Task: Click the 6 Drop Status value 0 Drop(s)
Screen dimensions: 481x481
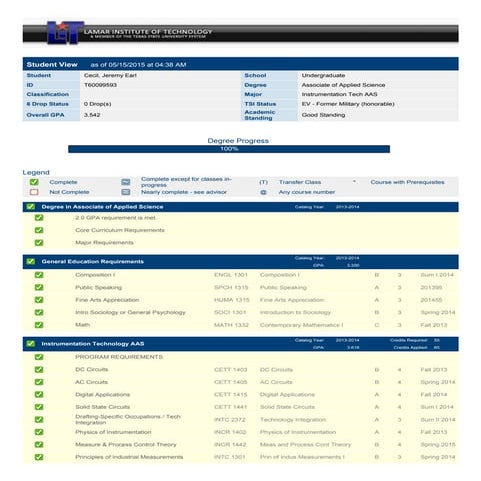Action: point(98,104)
